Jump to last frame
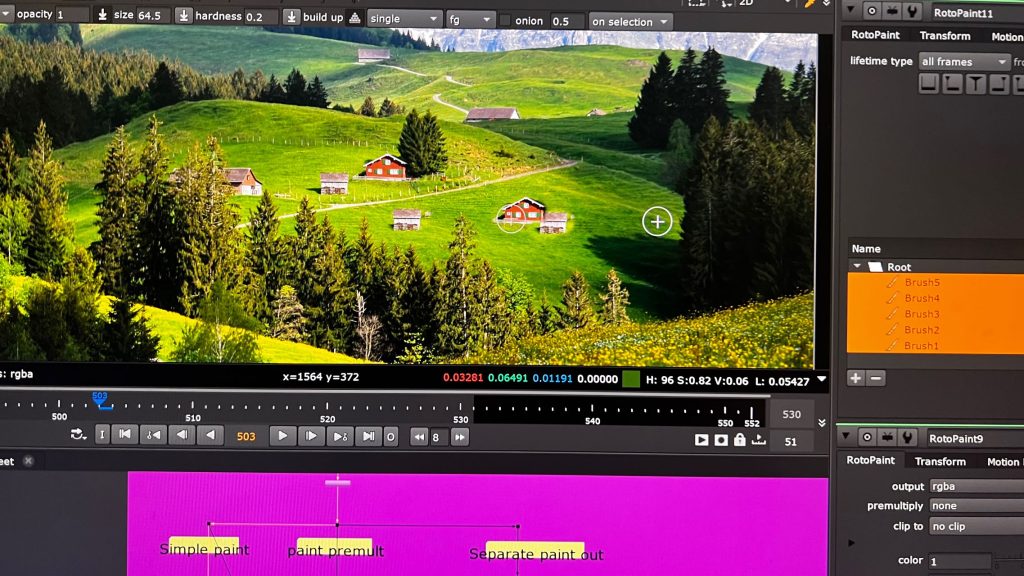The image size is (1024, 576). pos(368,437)
